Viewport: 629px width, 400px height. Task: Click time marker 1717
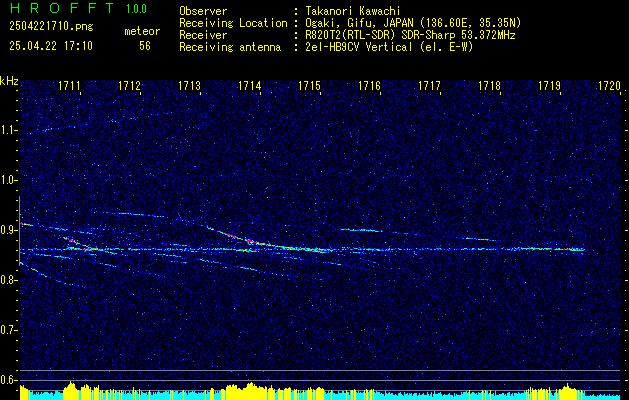[429, 86]
